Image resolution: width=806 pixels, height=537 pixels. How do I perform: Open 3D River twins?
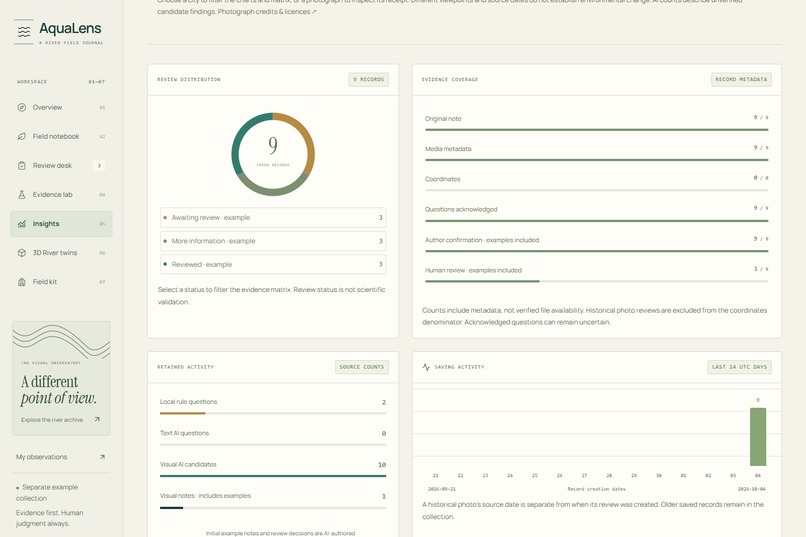(x=61, y=253)
